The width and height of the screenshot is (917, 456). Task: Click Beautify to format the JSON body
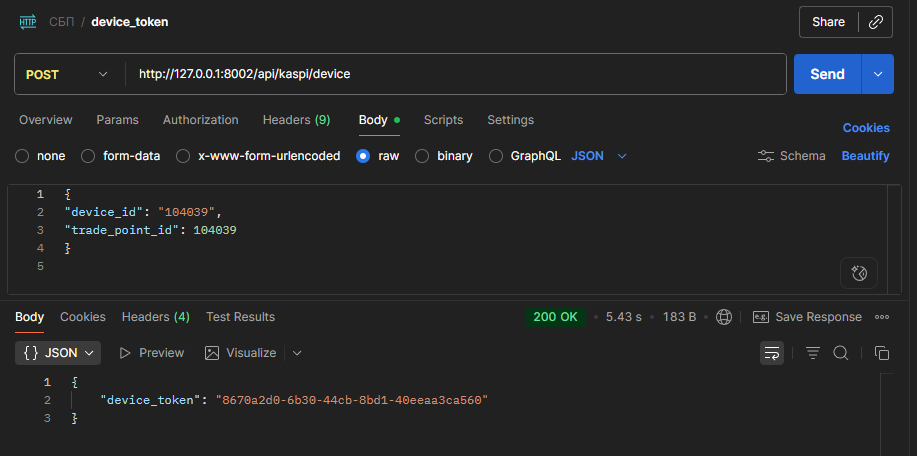[x=865, y=156]
